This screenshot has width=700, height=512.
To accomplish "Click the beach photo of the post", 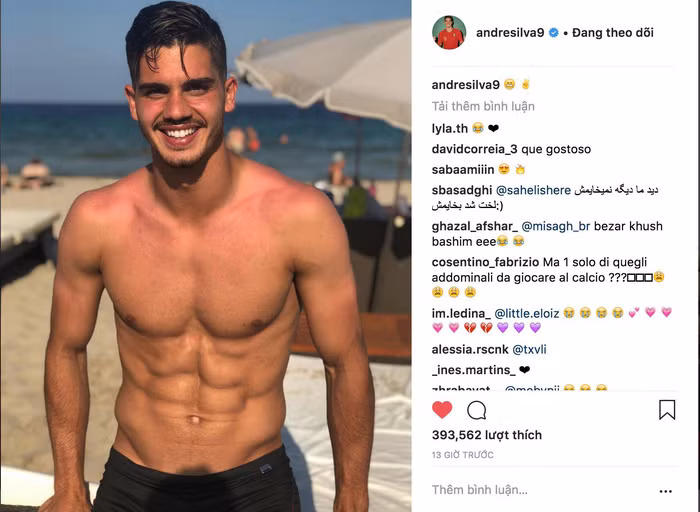I will 206,256.
